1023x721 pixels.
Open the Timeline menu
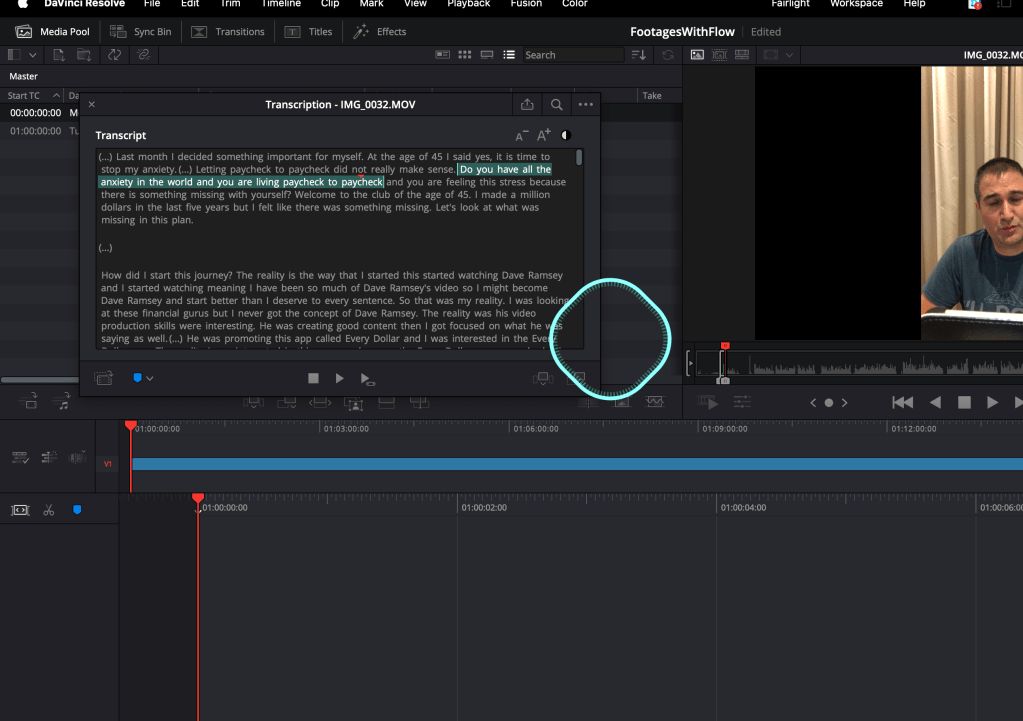pos(281,4)
